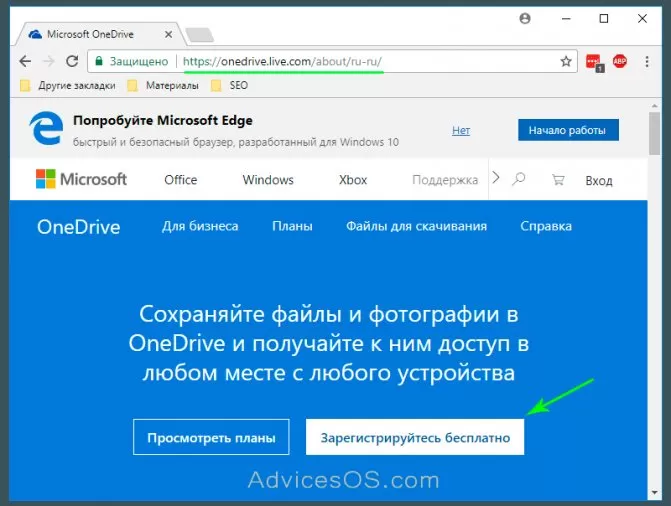Open Файлы для скачивания section
The image size is (671, 506).
point(416,226)
